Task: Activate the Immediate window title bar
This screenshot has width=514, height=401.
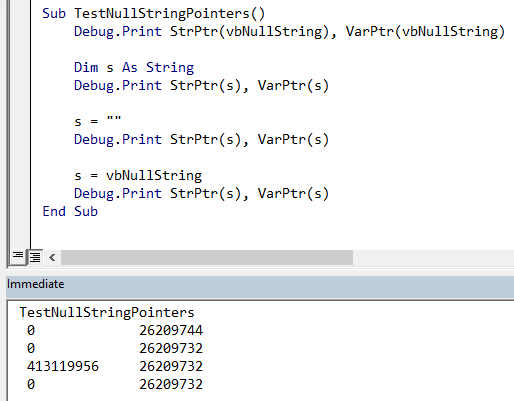Action: 260,284
